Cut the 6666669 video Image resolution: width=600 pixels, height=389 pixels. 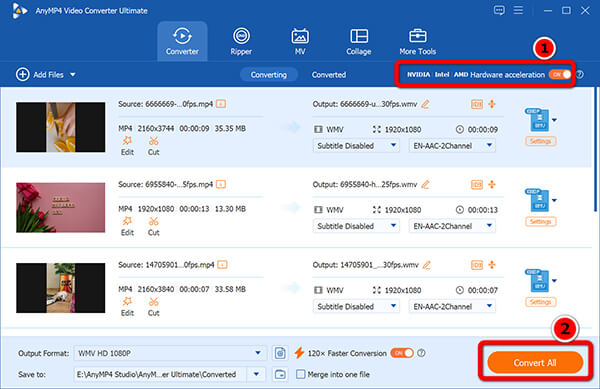click(x=153, y=146)
